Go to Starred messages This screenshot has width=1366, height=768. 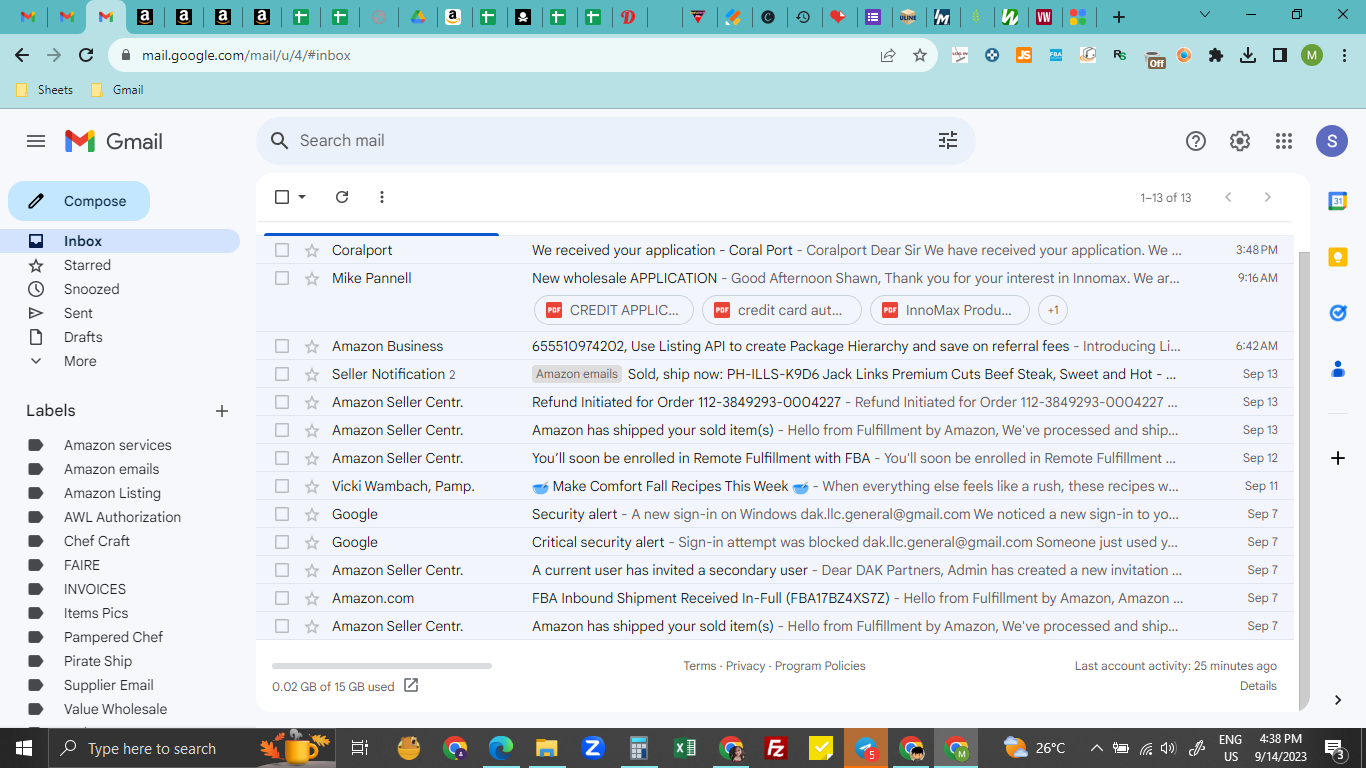[120, 265]
